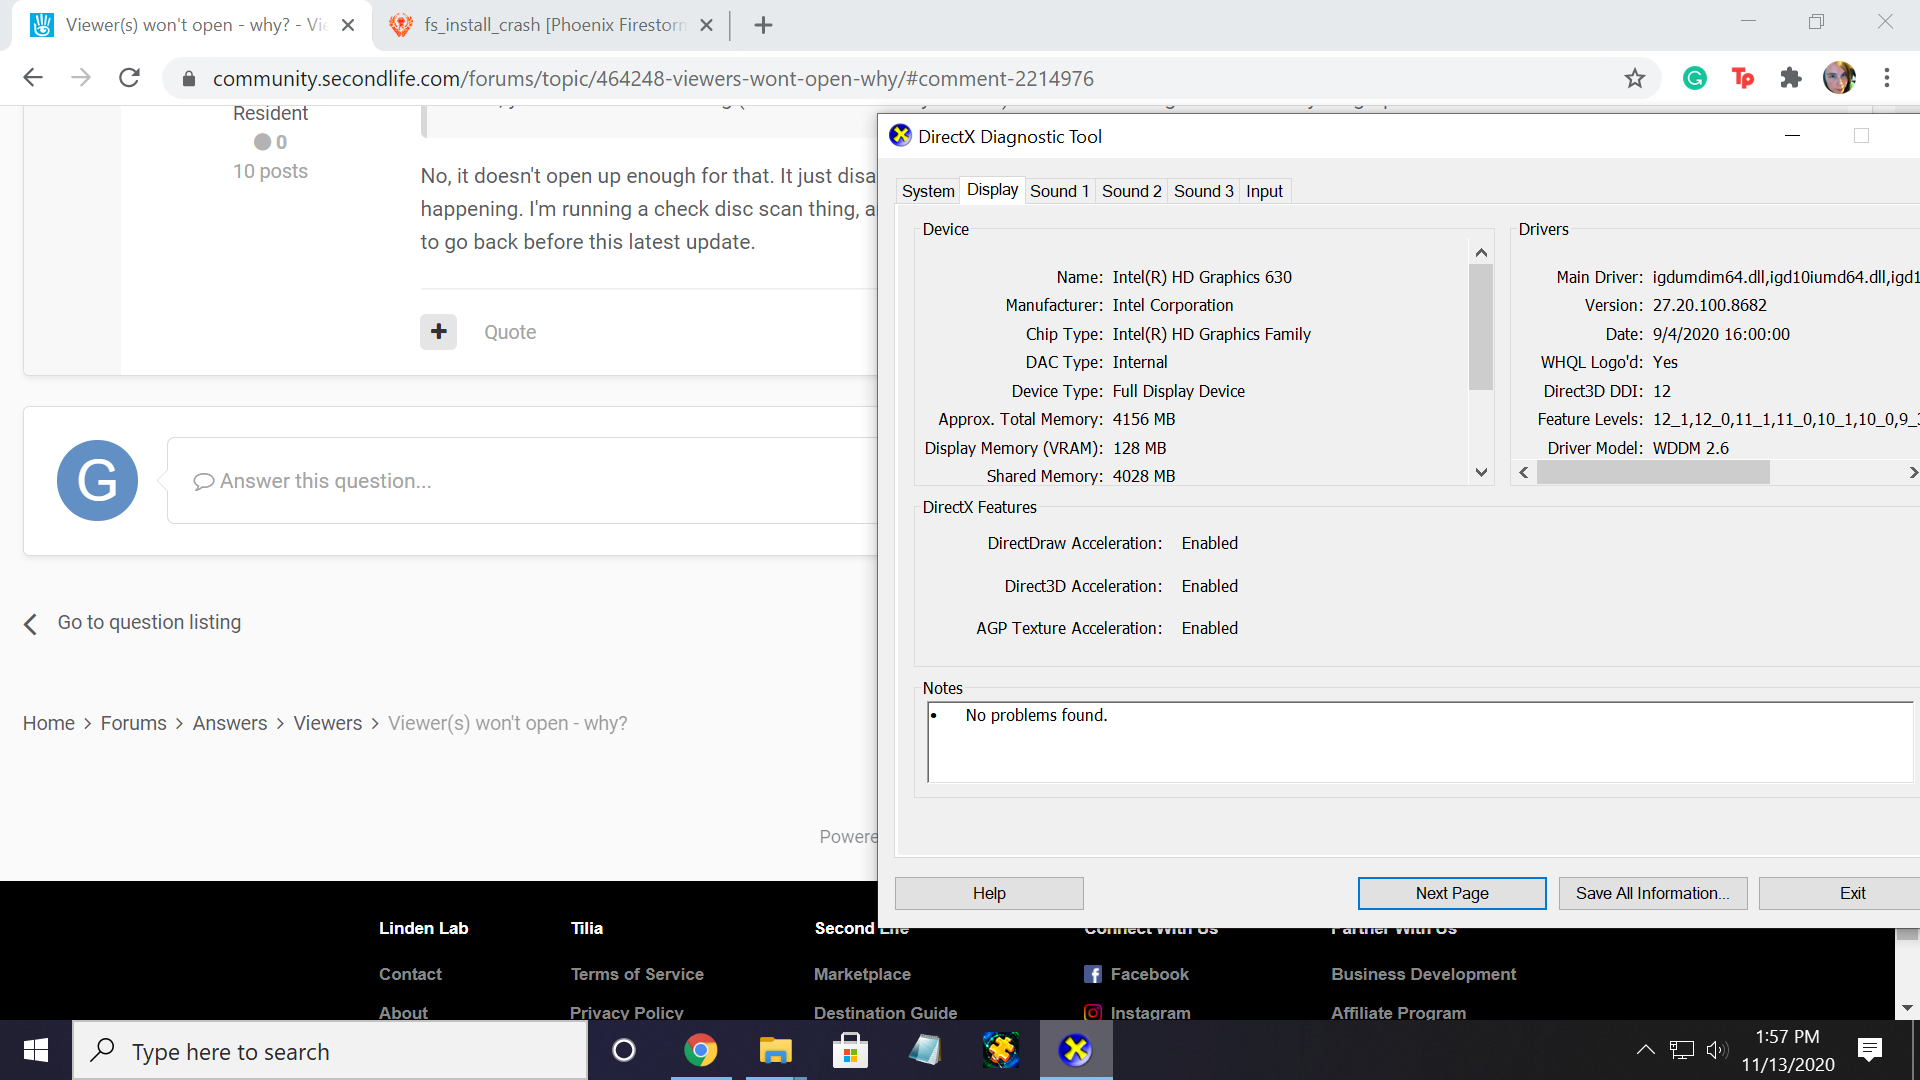Click the Device vertical scrollbar thumb
This screenshot has width=1920, height=1080.
click(1481, 327)
